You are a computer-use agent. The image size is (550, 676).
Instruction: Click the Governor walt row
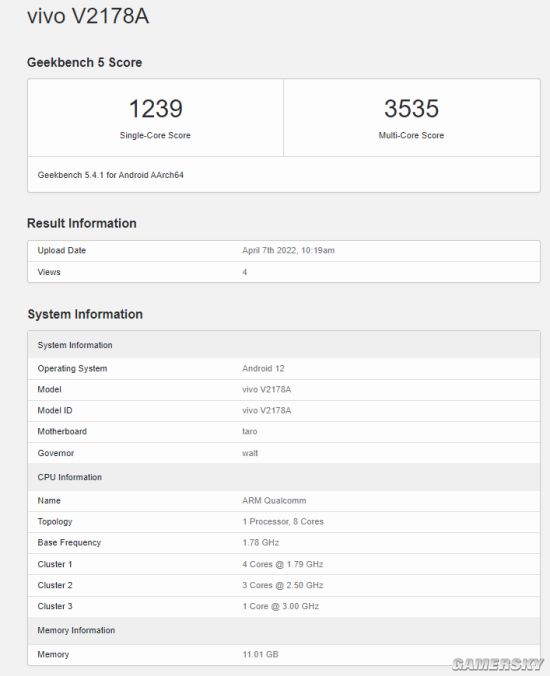pyautogui.click(x=284, y=453)
